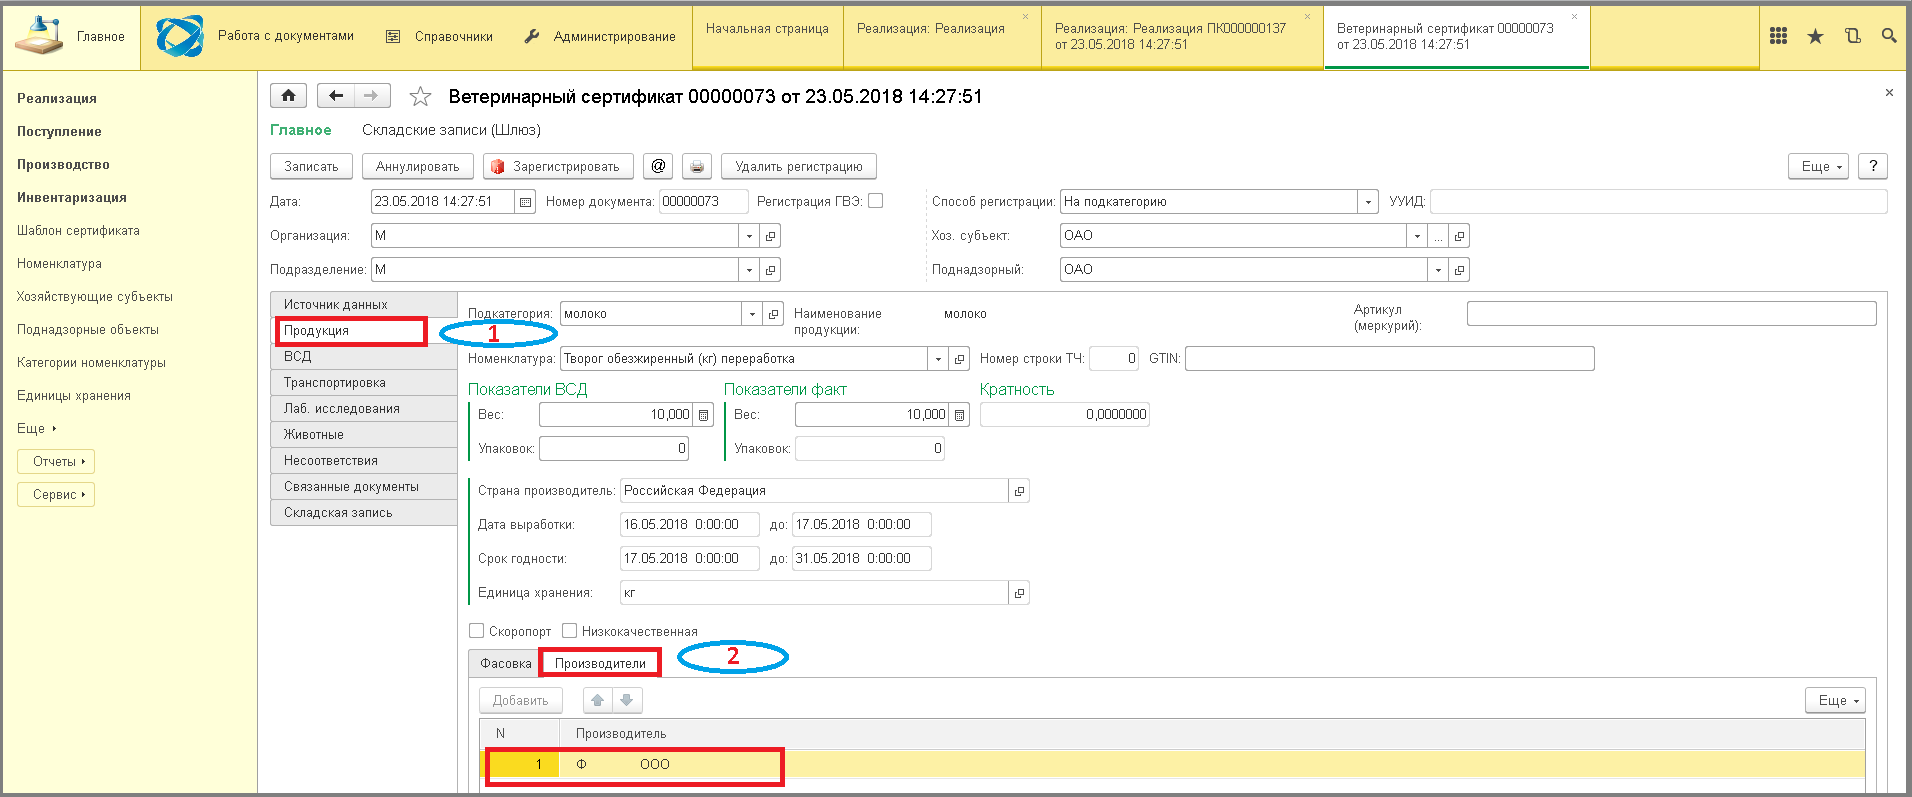This screenshot has width=1912, height=797.
Task: Move producer row down arrow
Action: (627, 700)
